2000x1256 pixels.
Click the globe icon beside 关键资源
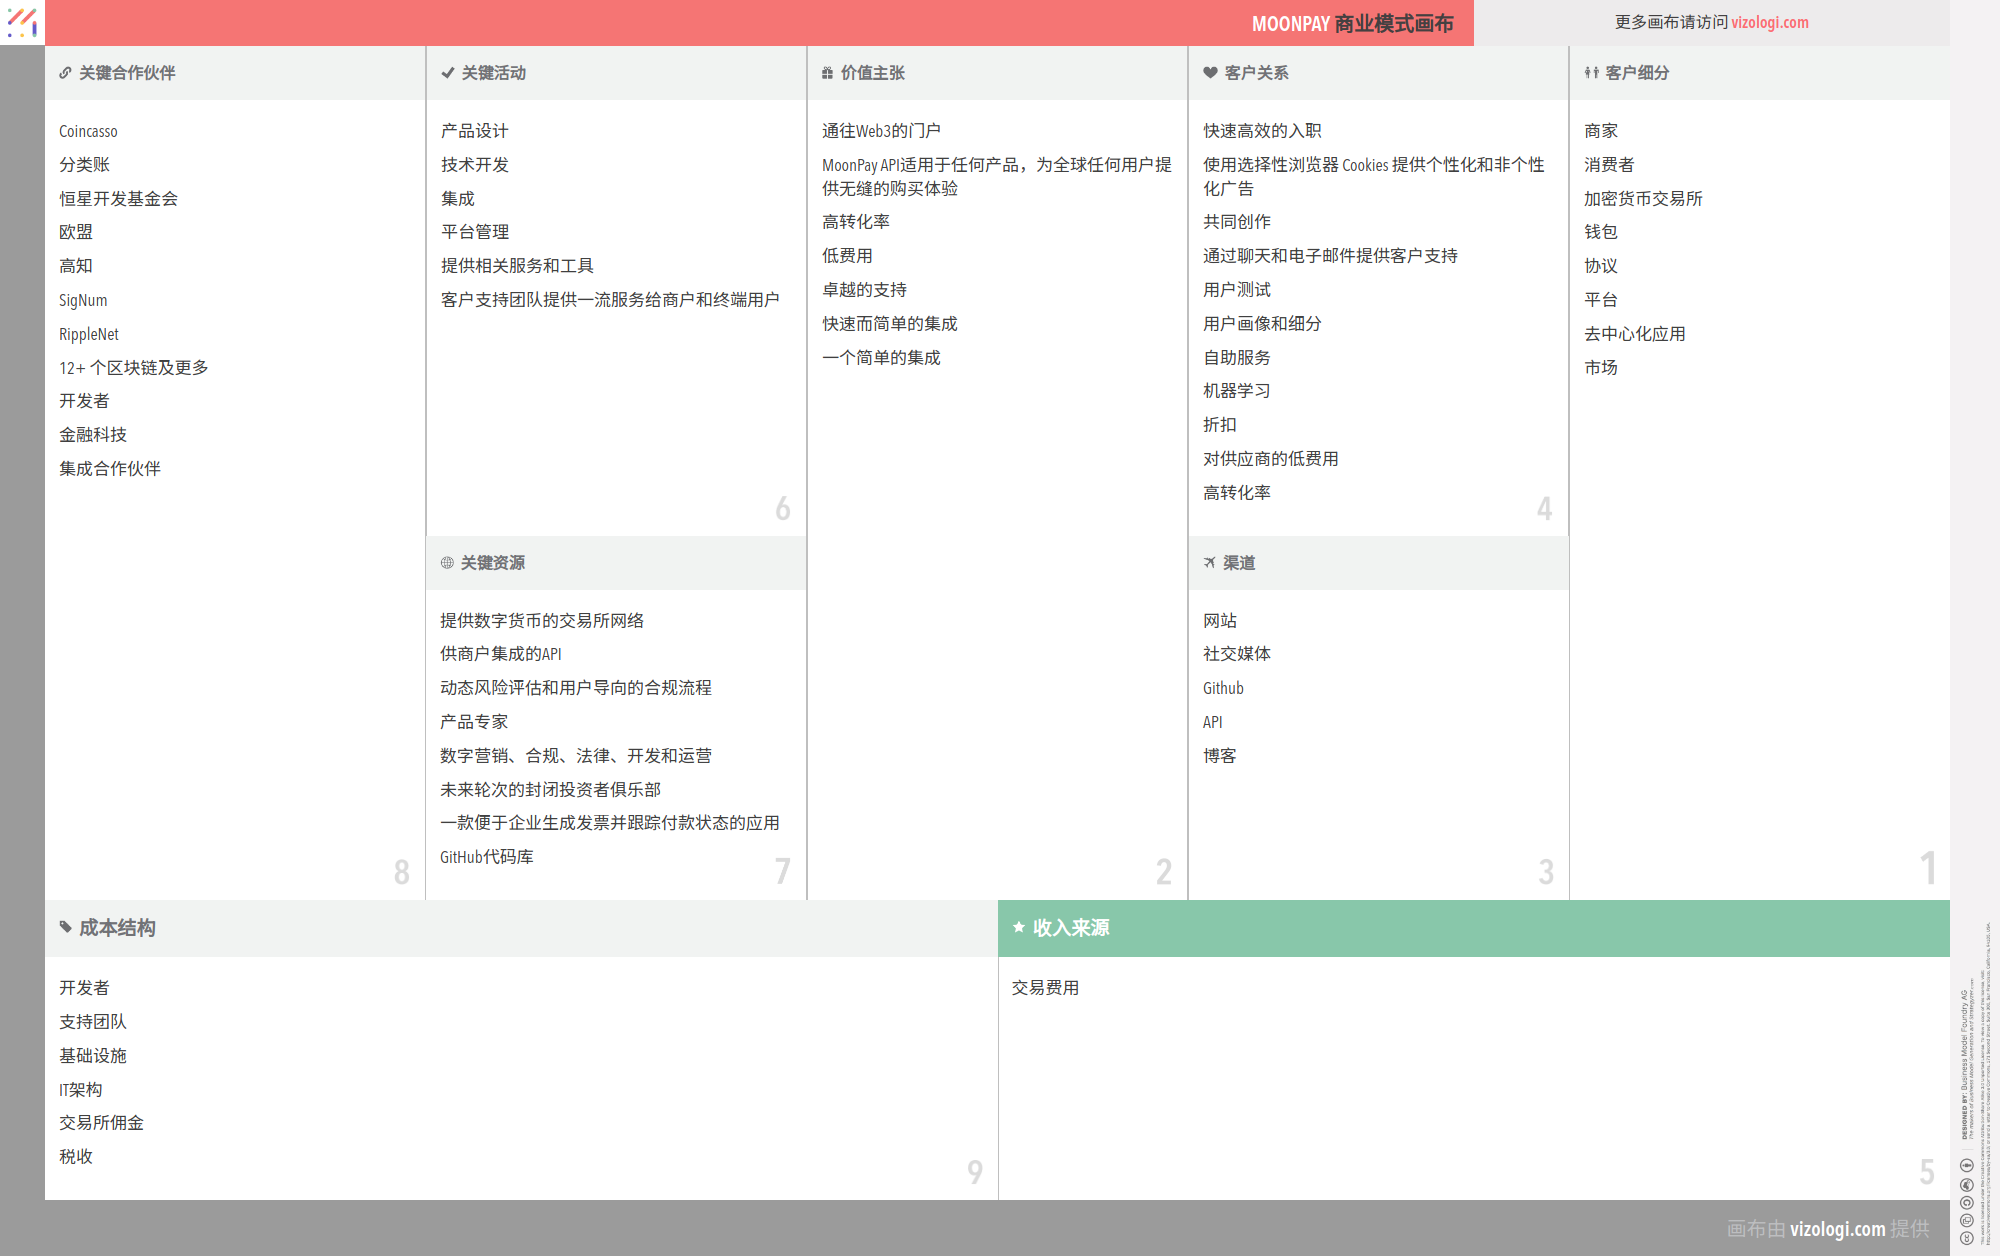[447, 563]
